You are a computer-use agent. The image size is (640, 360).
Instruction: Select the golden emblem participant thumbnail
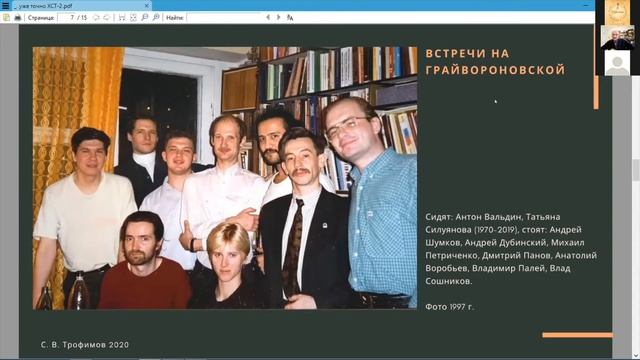617,13
